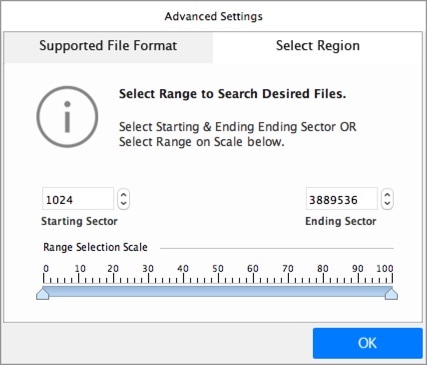Click the Starting Sector input field
This screenshot has width=427, height=365.
point(78,199)
